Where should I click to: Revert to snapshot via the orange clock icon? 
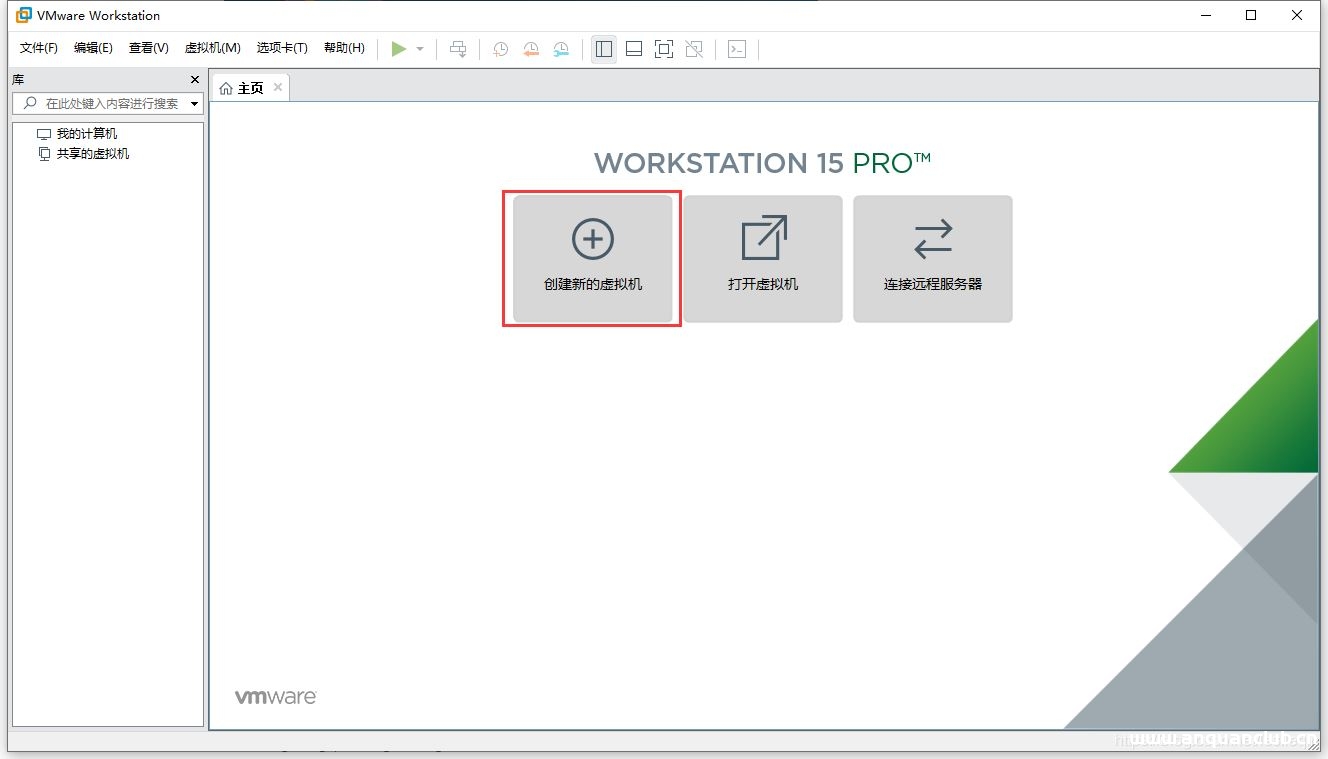(531, 48)
